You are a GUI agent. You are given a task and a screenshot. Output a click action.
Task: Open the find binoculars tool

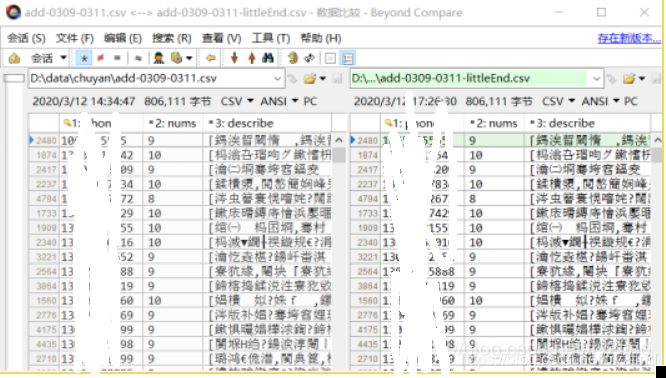[x=268, y=58]
